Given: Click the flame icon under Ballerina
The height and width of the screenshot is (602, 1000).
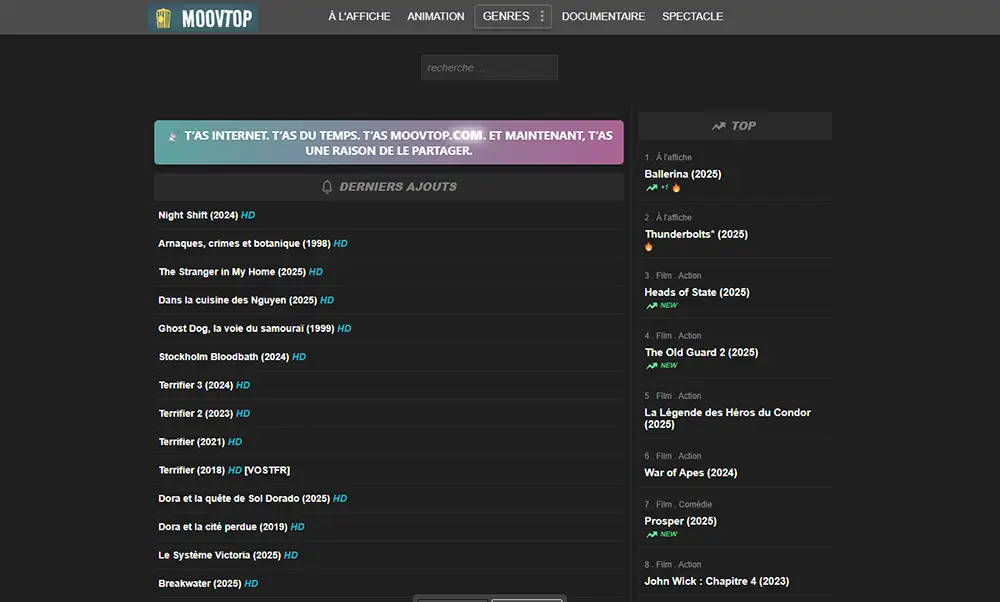Looking at the screenshot, I should (676, 188).
